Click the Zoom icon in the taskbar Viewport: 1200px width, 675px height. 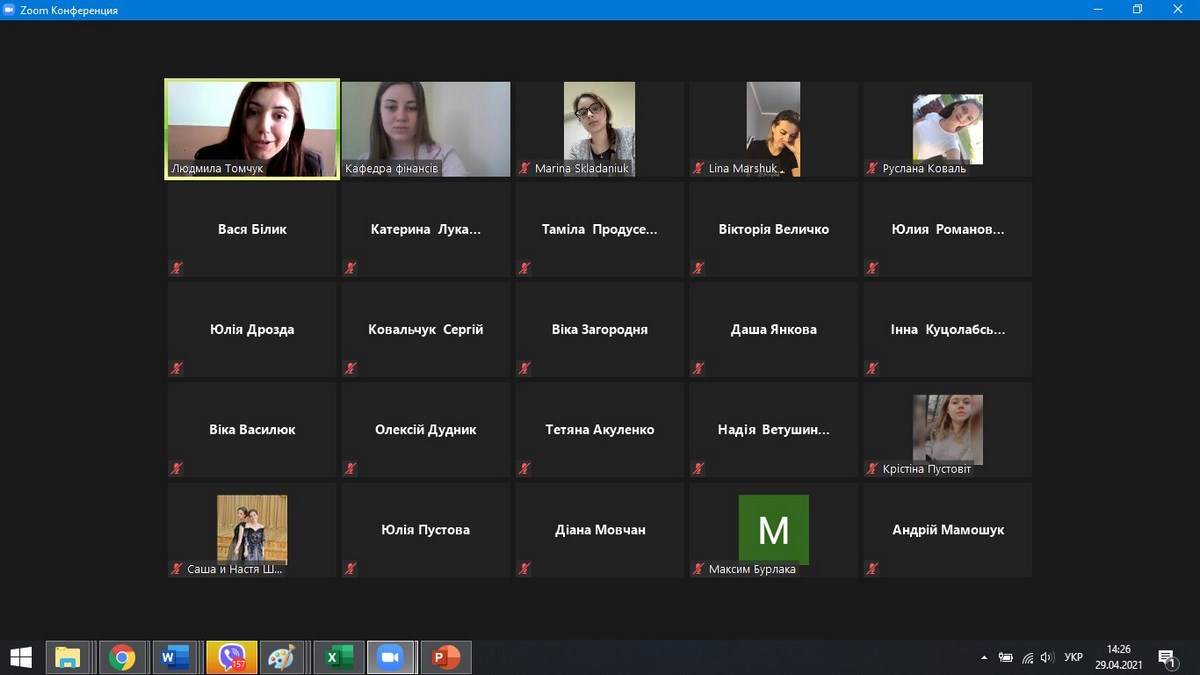[x=390, y=657]
